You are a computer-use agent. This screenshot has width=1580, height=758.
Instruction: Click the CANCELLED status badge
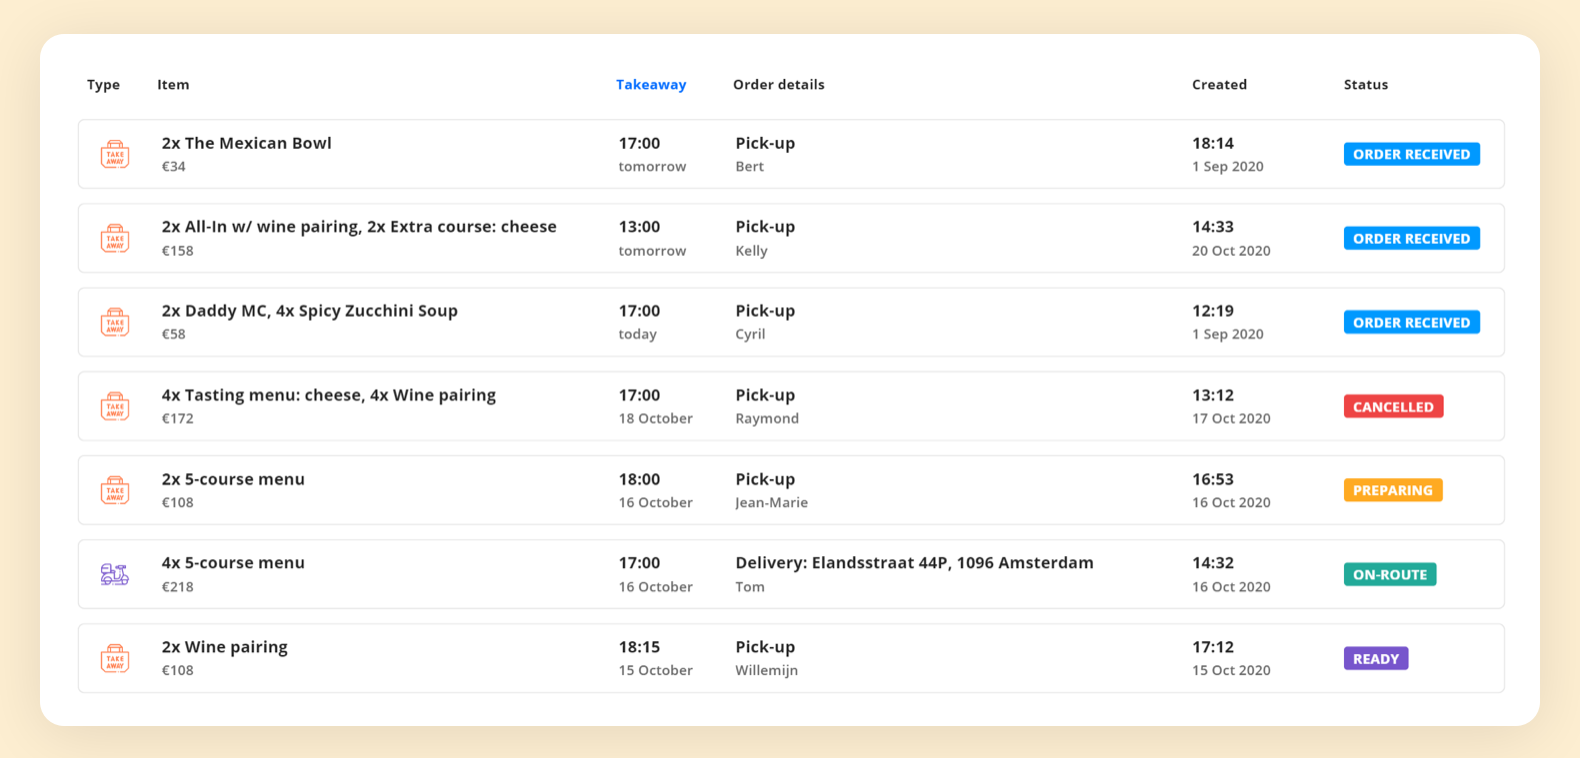click(x=1393, y=406)
